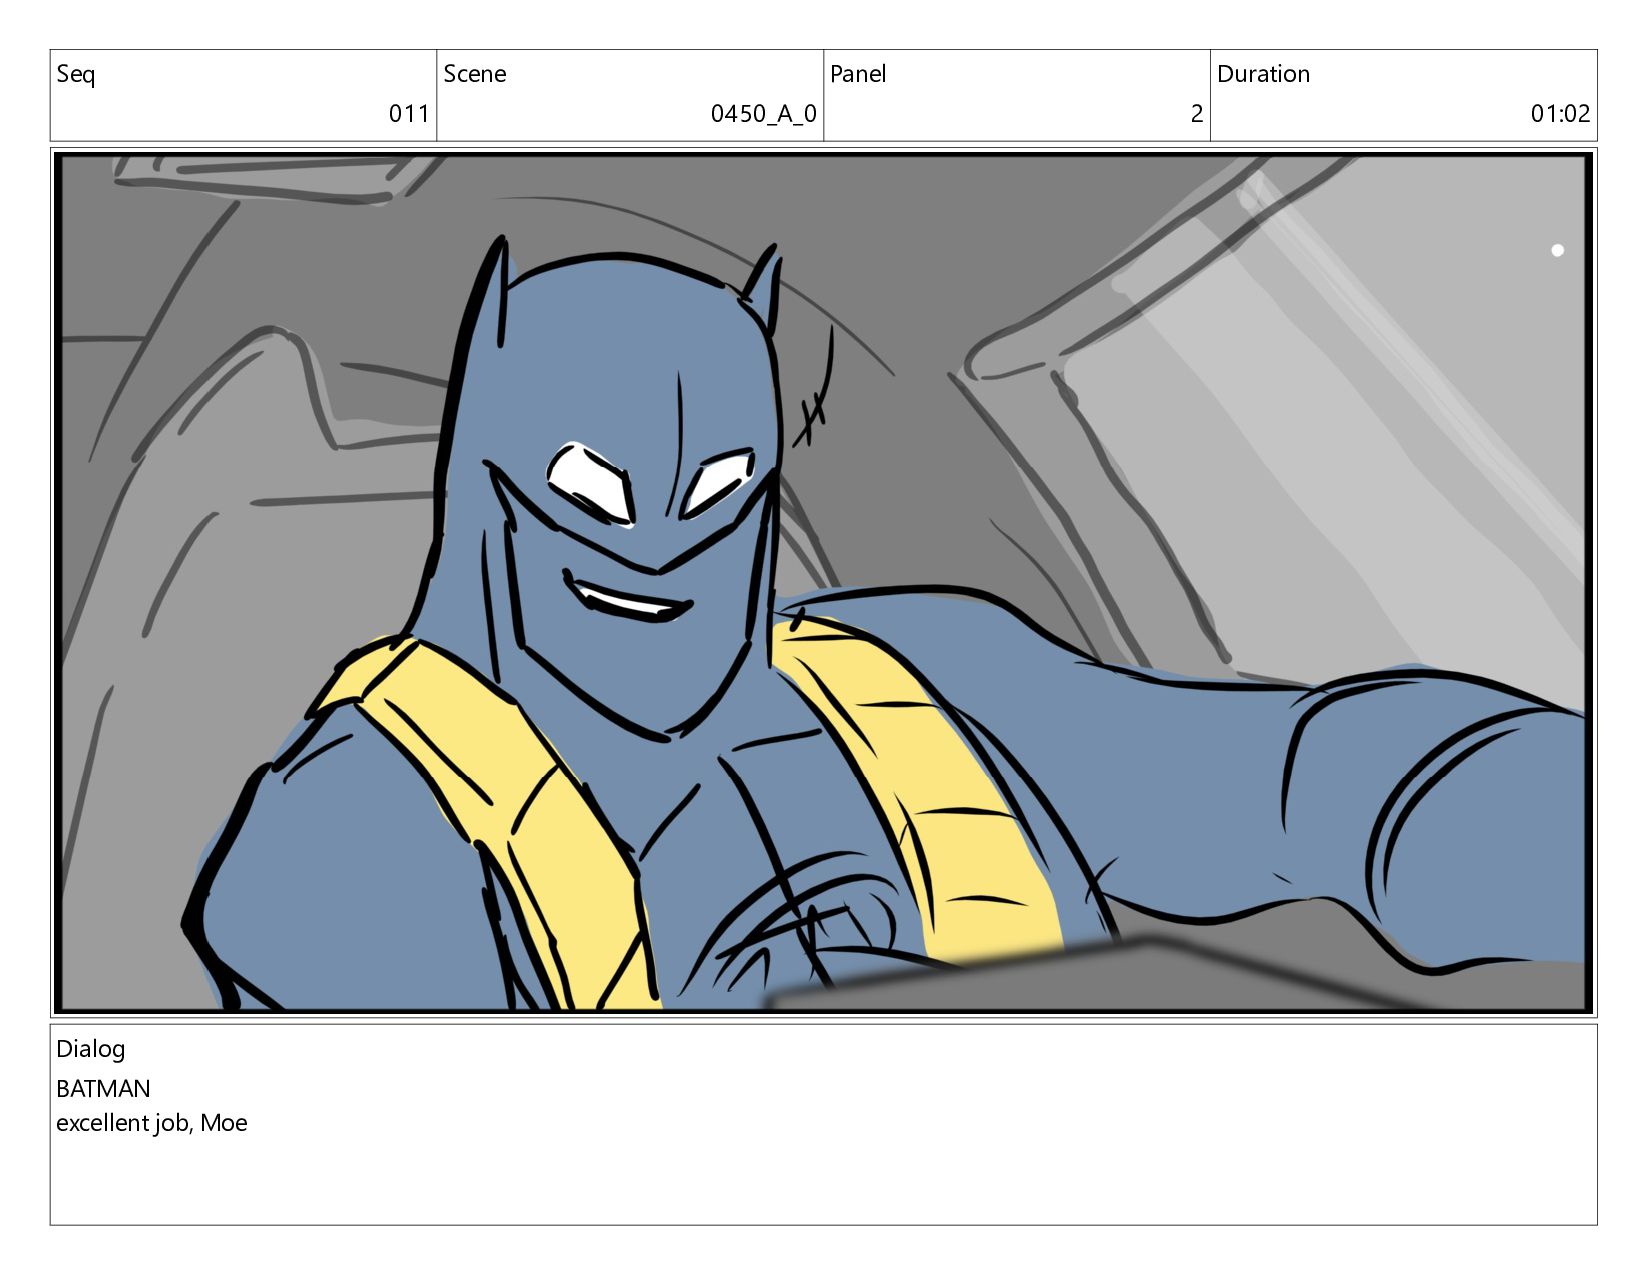This screenshot has width=1650, height=1275.
Task: Select scene value 0450_A_0
Action: click(764, 114)
